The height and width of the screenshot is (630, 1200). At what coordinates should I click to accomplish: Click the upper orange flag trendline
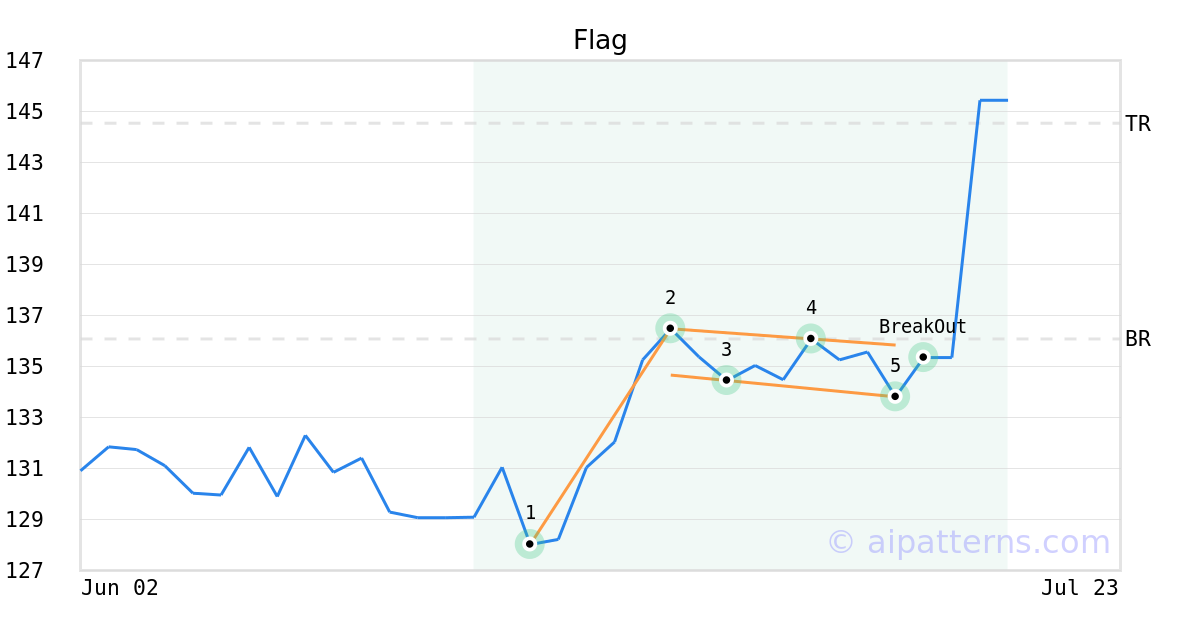(783, 336)
